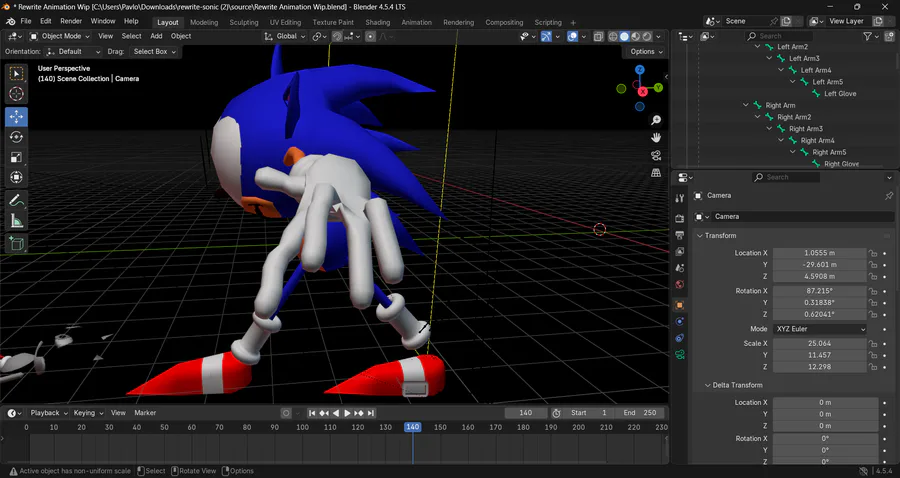Open the Object properties tab (orange square)
The width and height of the screenshot is (900, 478).
coord(680,305)
